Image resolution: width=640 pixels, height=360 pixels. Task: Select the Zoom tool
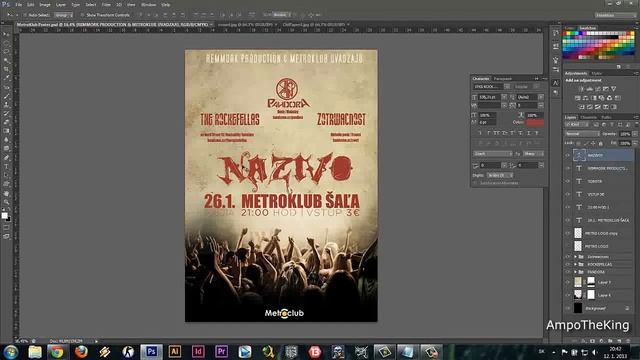pyautogui.click(x=6, y=202)
